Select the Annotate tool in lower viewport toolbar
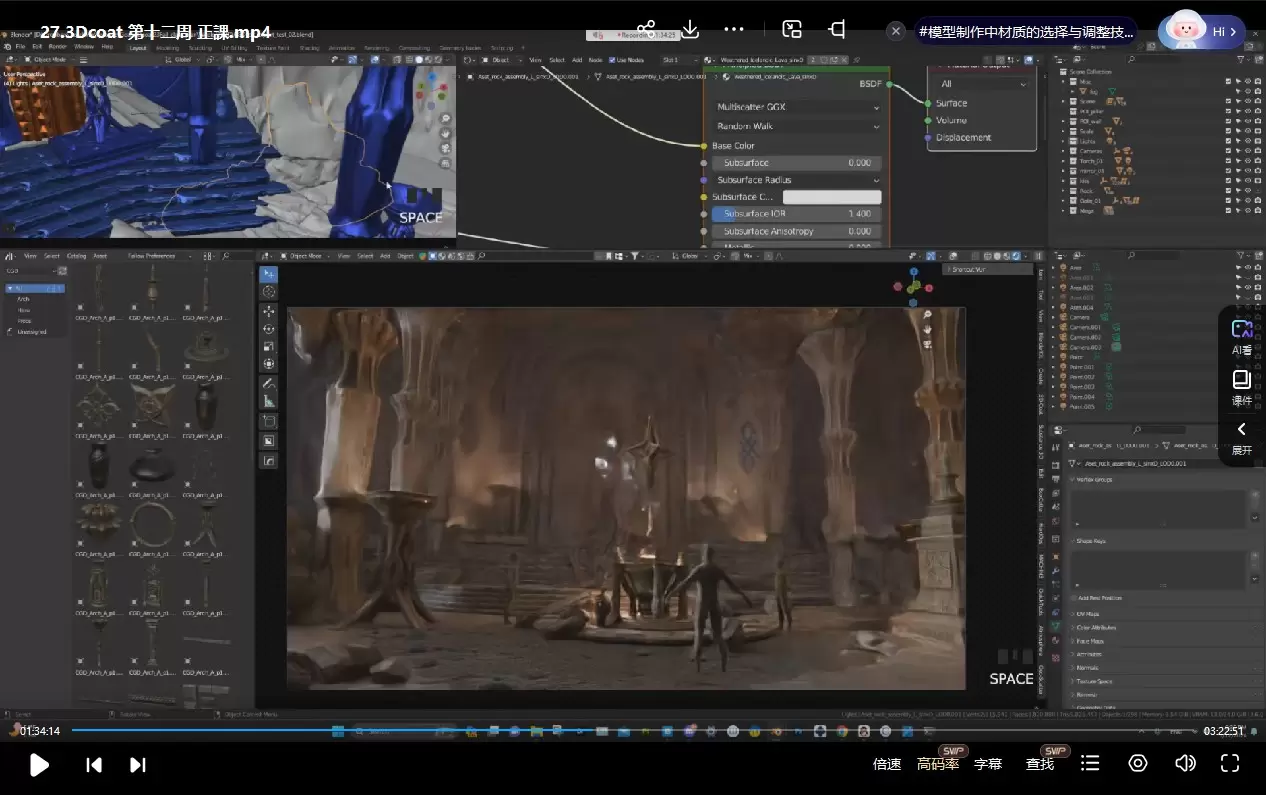Screen dimensions: 1266x795 (269, 384)
